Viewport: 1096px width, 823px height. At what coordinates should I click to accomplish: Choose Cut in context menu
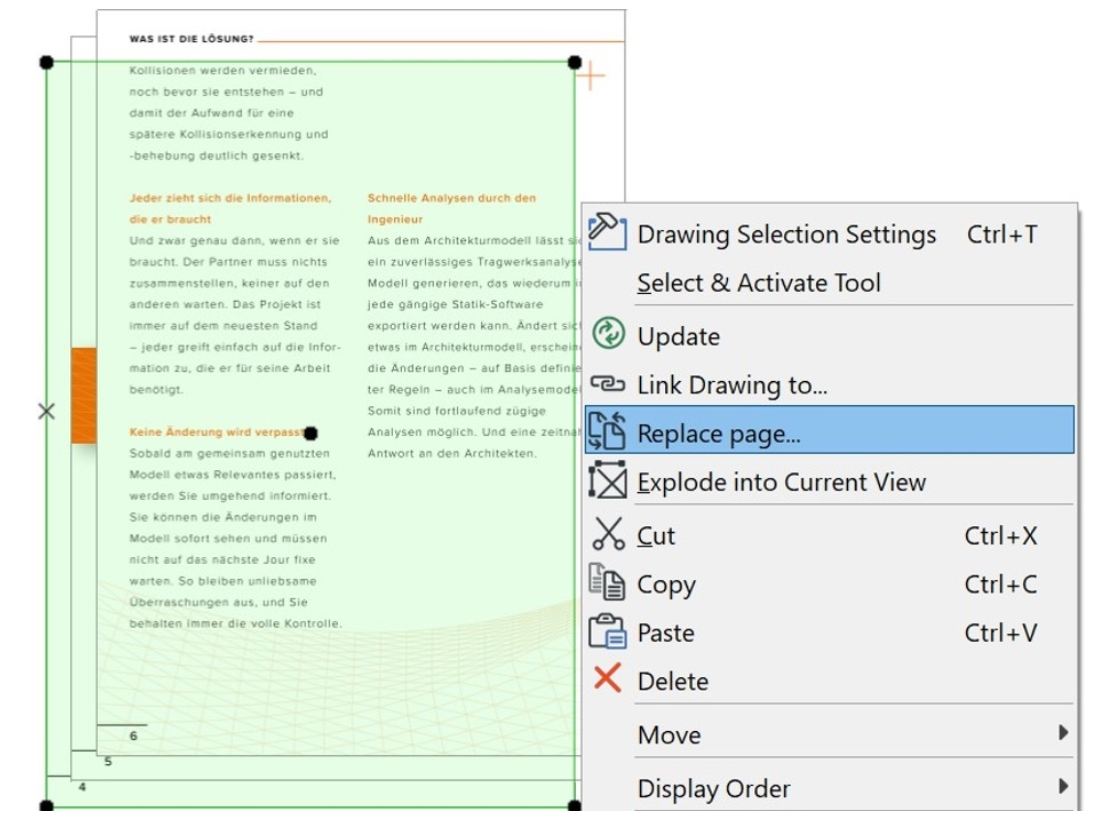pyautogui.click(x=829, y=535)
